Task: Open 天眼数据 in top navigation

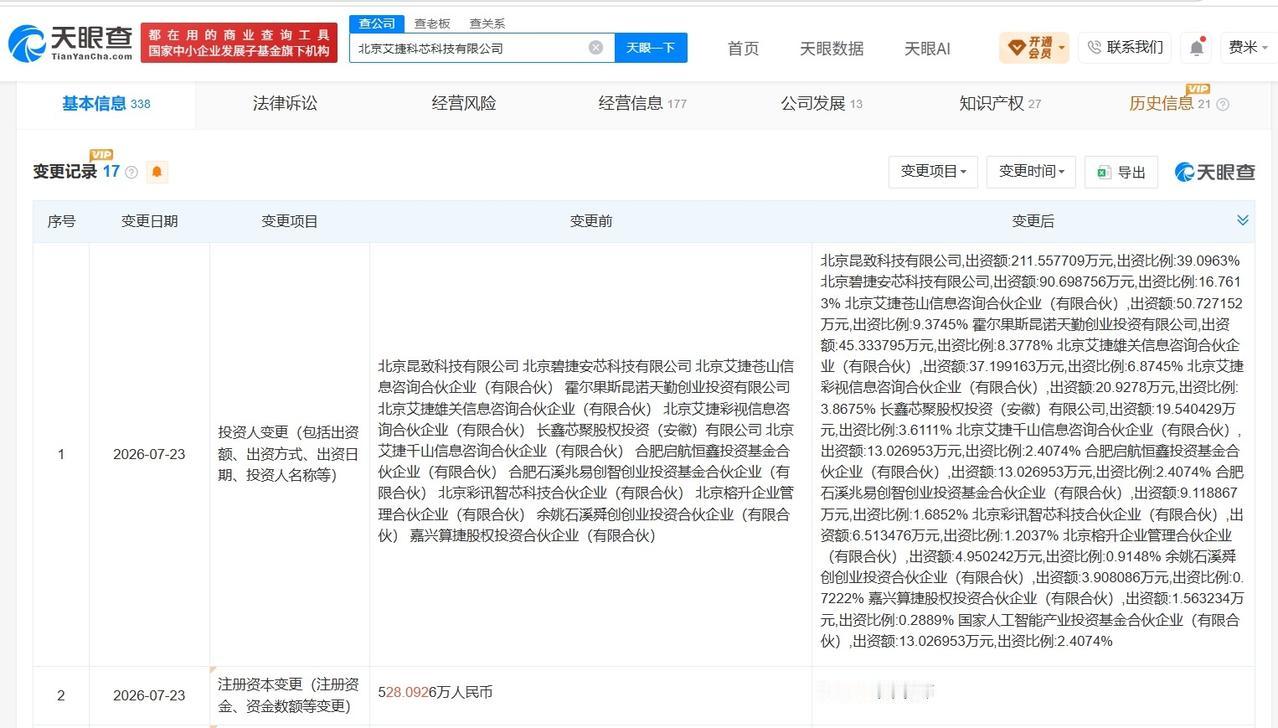Action: [831, 48]
